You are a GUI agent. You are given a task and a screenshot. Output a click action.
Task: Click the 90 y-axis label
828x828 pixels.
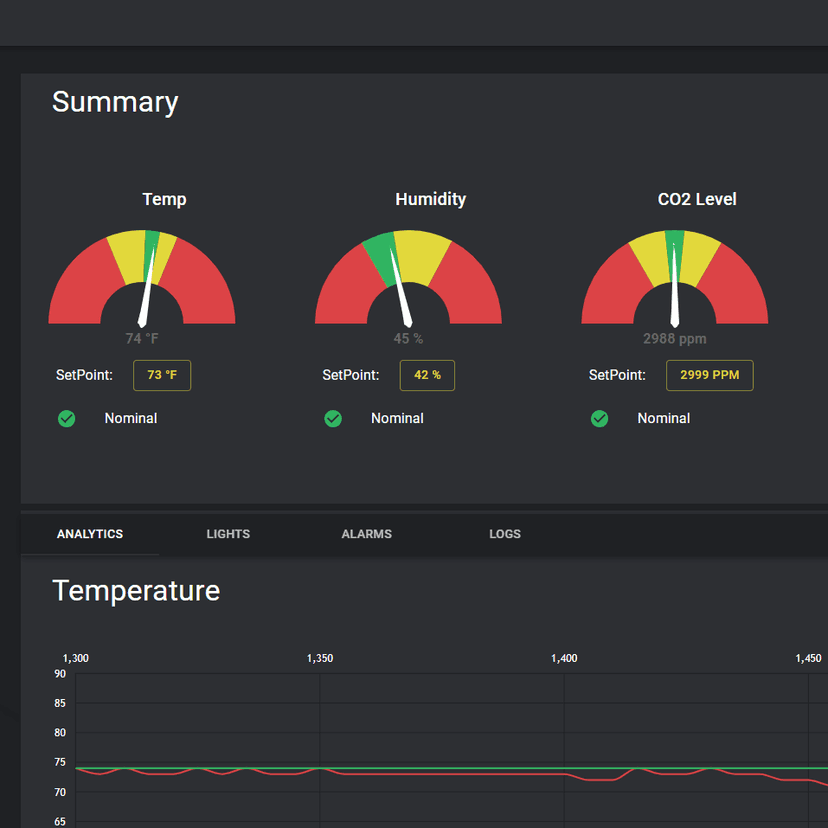(60, 674)
